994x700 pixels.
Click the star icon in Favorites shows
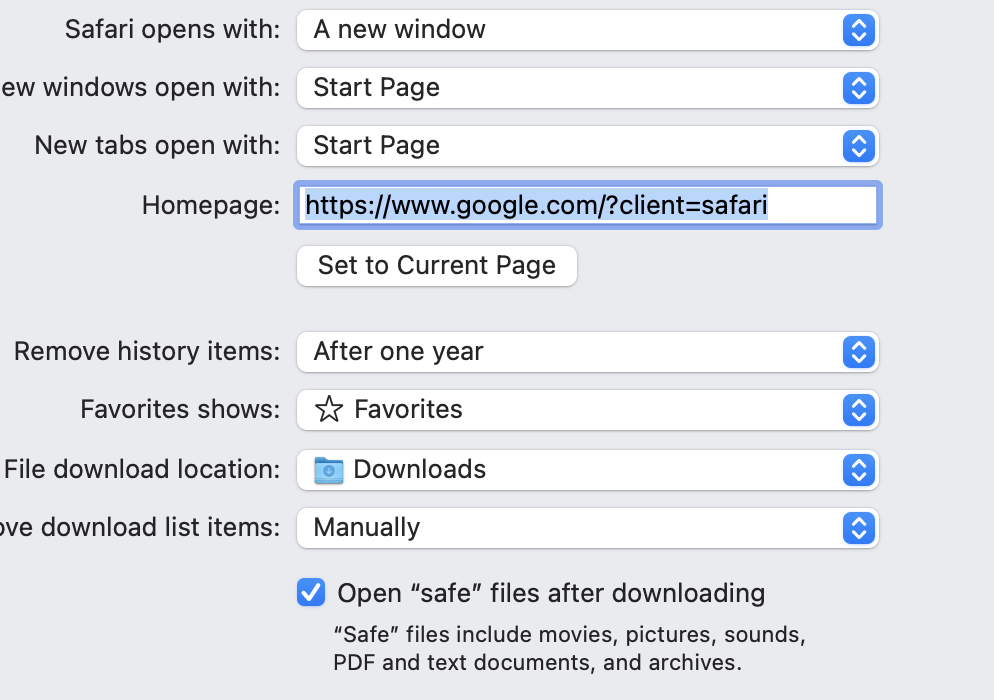tap(328, 409)
